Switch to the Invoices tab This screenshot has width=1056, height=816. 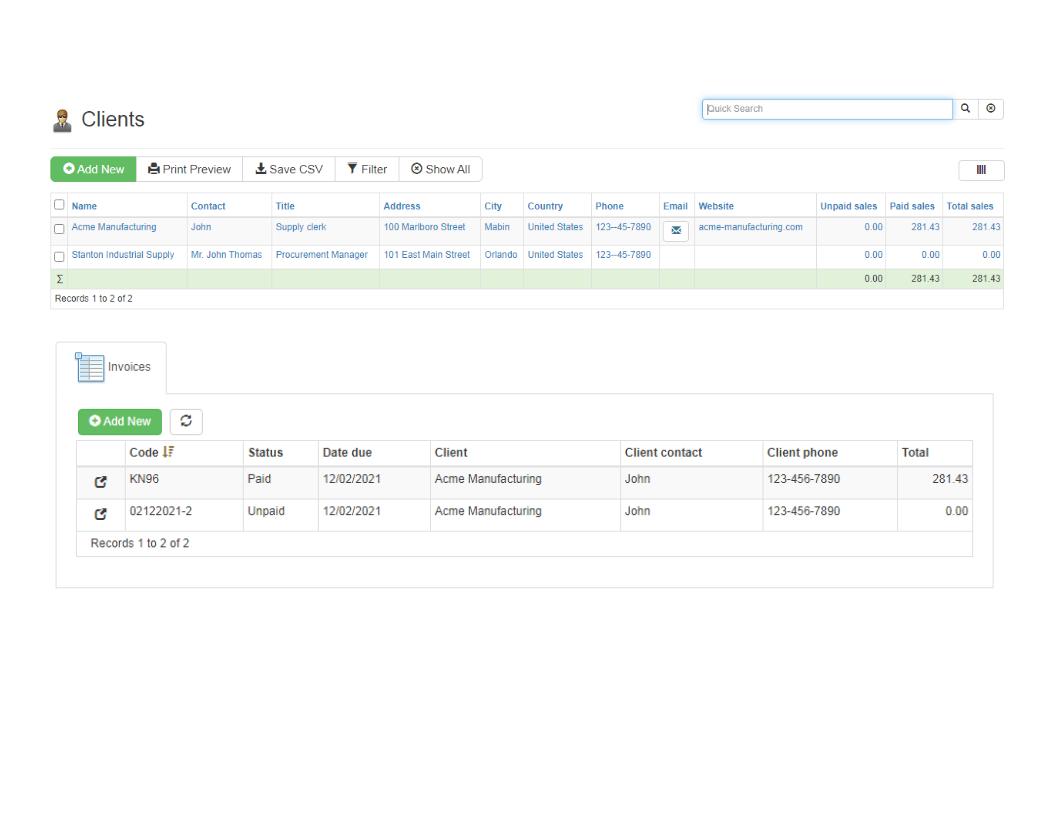112,368
